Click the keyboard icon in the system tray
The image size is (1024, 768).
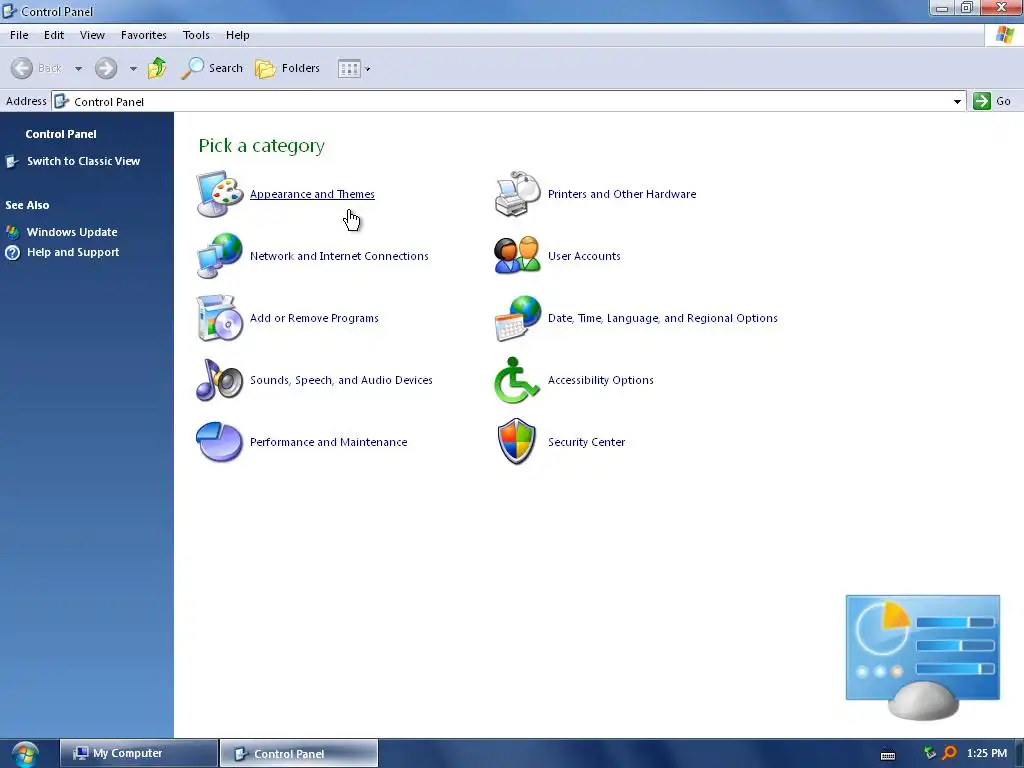[888, 754]
